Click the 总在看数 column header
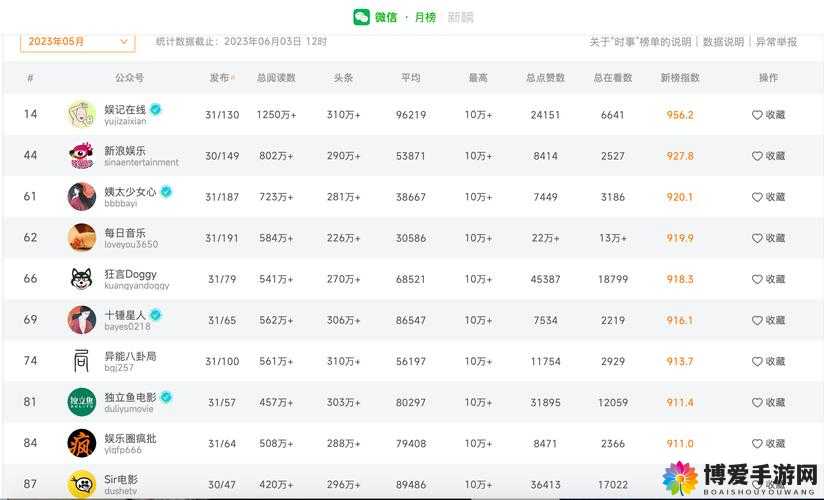The image size is (824, 500). click(613, 78)
